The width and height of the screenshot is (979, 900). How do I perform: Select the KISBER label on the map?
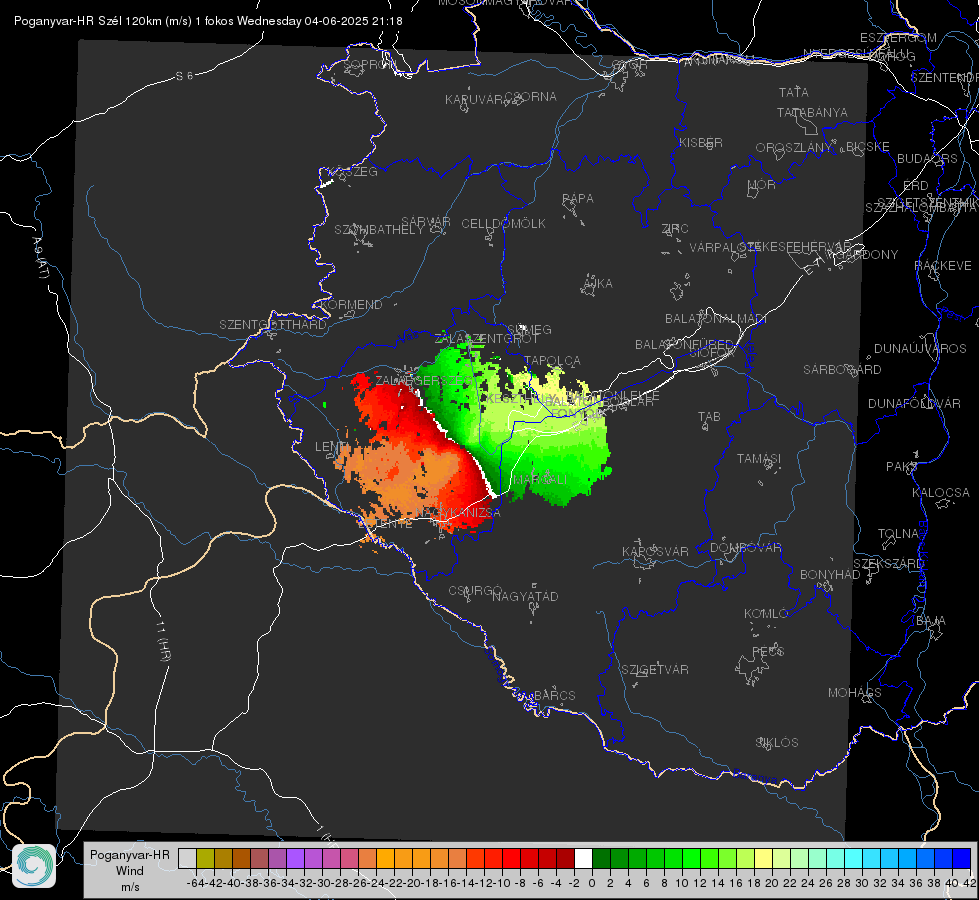pyautogui.click(x=701, y=142)
